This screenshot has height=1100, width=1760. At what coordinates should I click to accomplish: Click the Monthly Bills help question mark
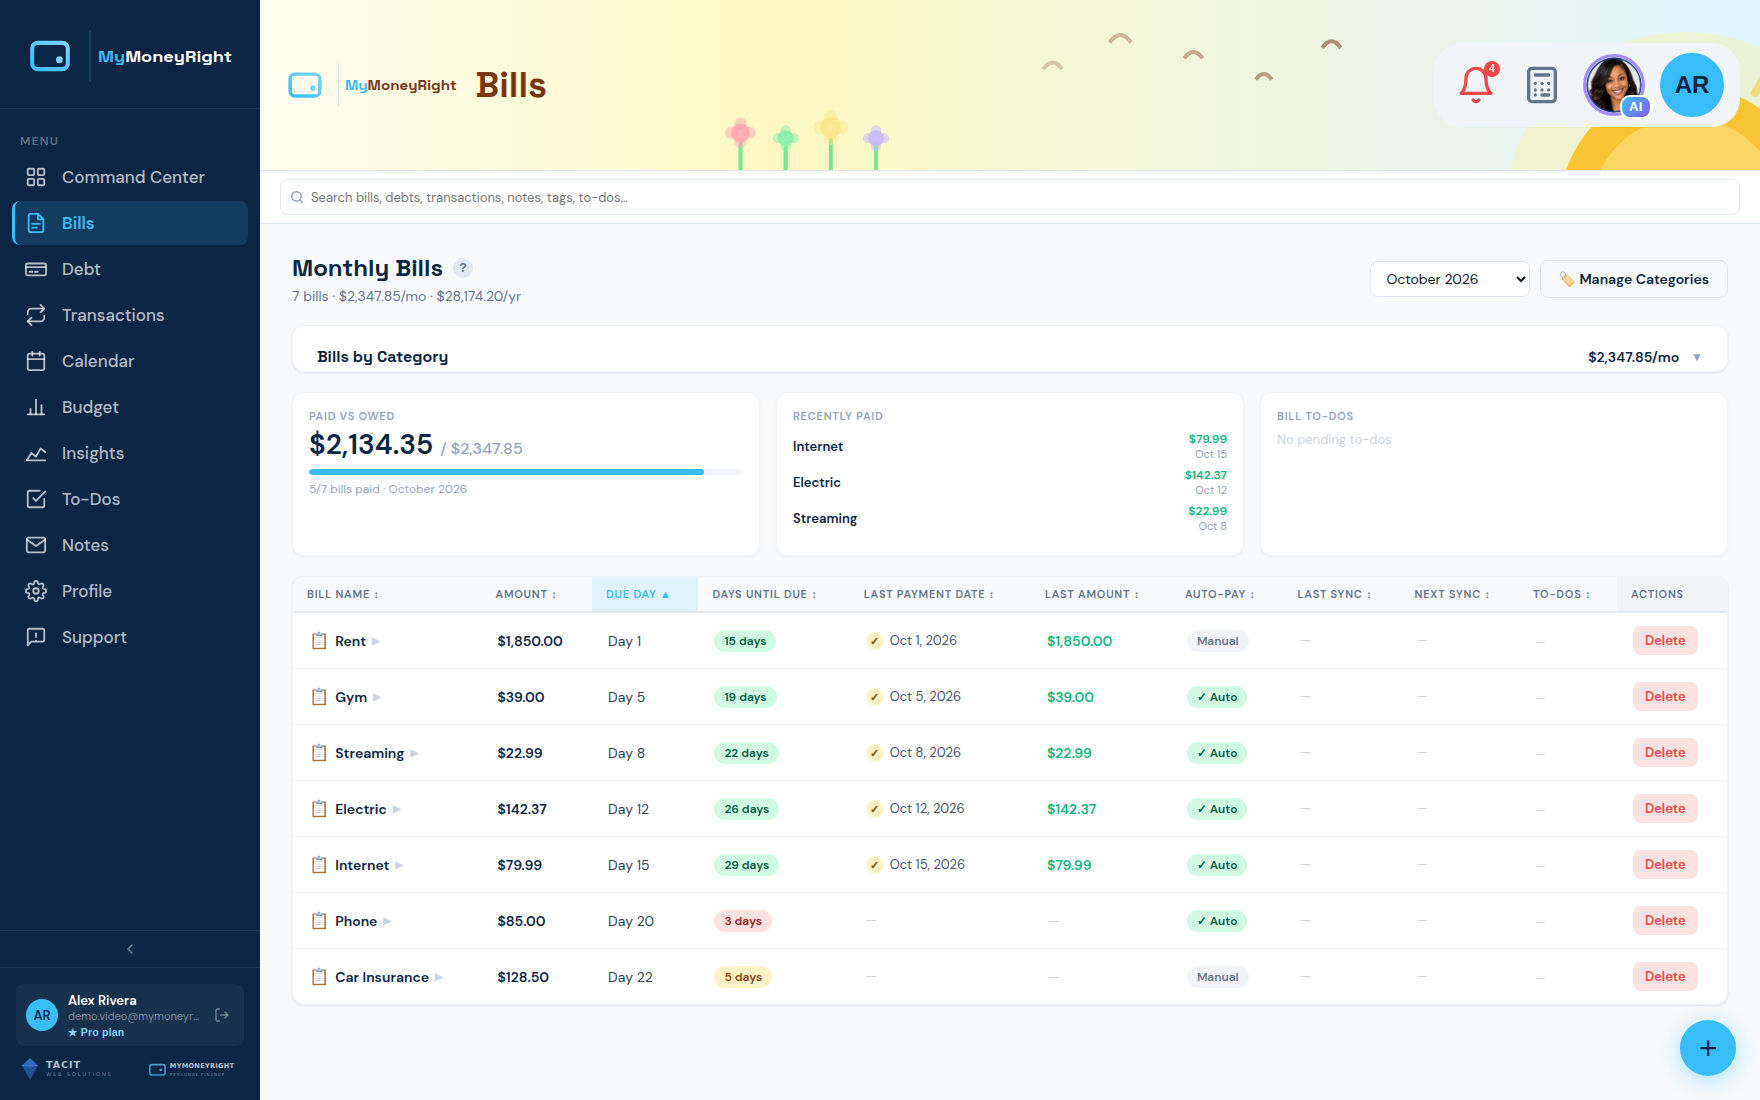[463, 268]
